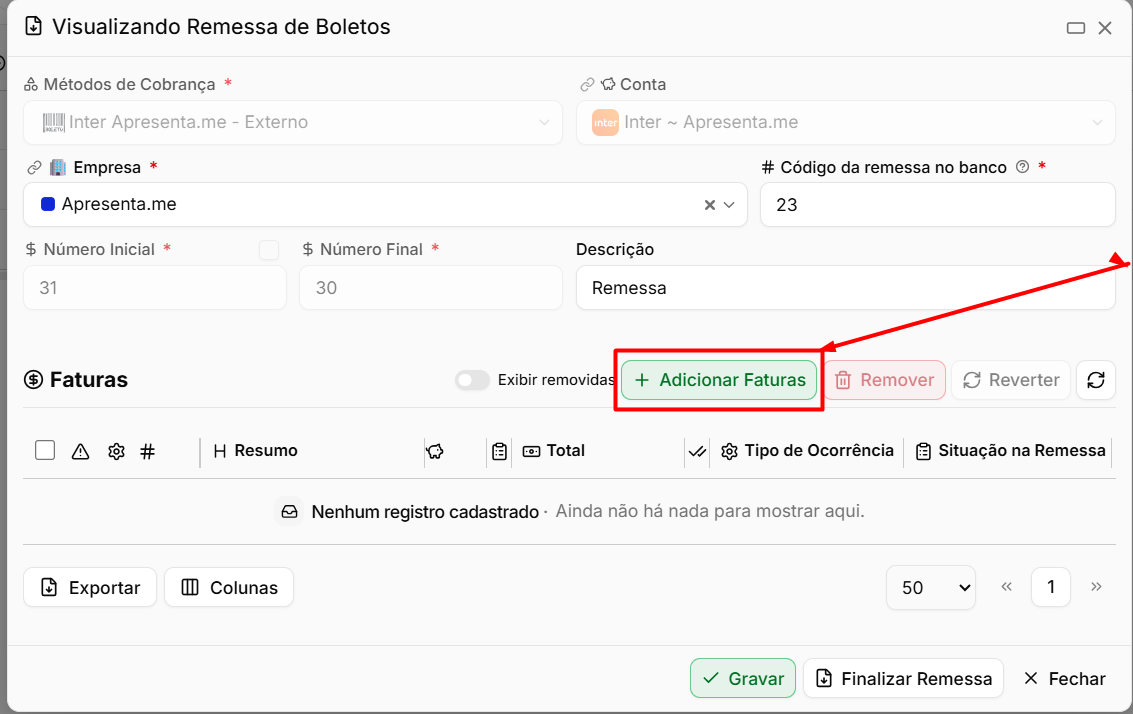Click the Código da remessa no banco field
The image size is (1133, 714).
pos(938,205)
